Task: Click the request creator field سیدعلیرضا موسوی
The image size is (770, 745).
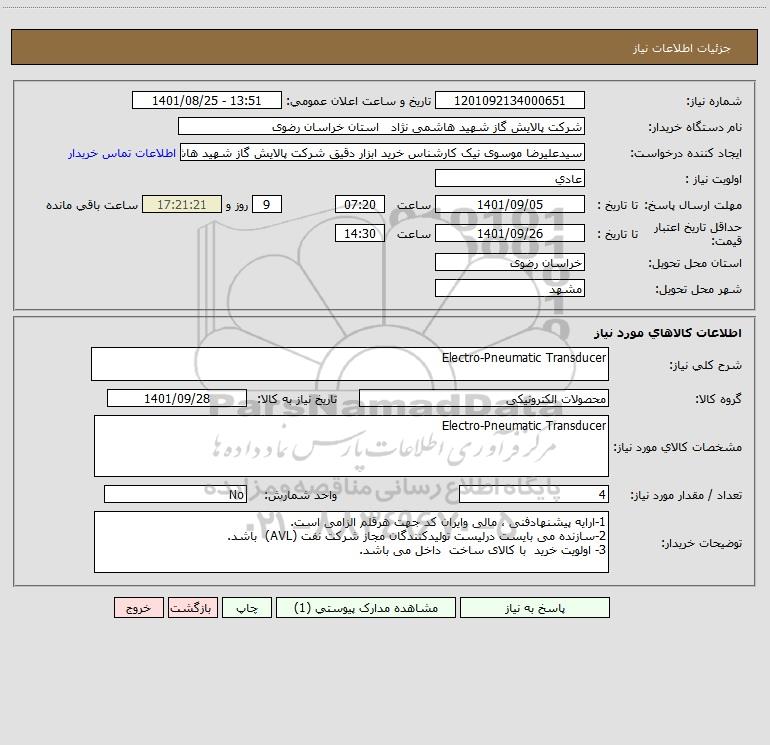Action: [383, 152]
